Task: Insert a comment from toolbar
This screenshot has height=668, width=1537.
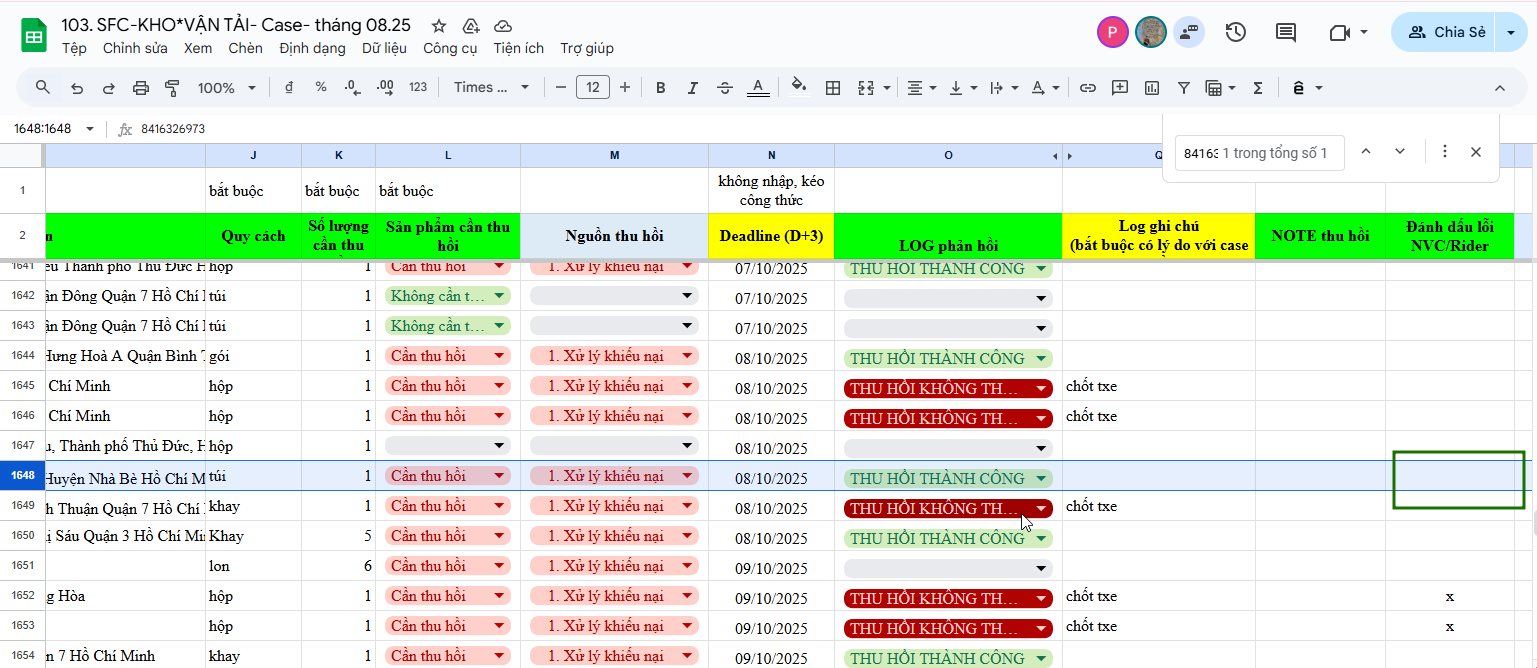Action: click(1120, 88)
